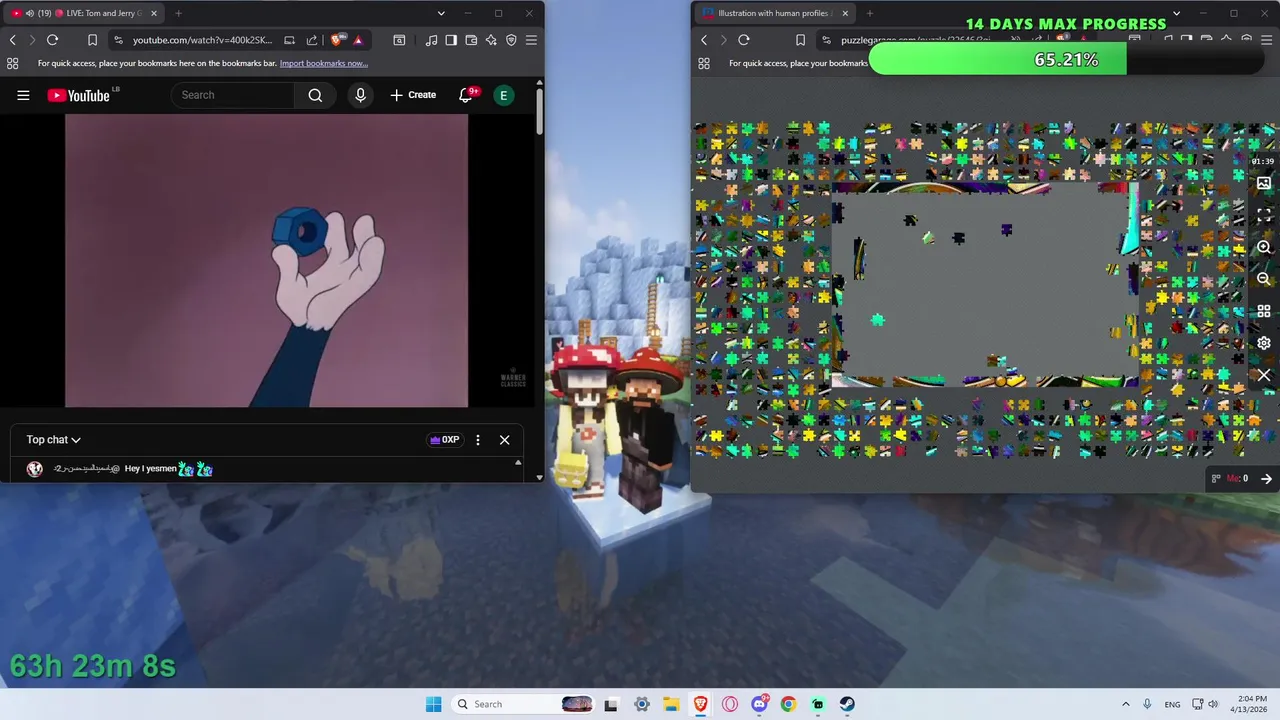Viewport: 1280px width, 720px height.
Task: Reload the YouTube page
Action: (52, 40)
